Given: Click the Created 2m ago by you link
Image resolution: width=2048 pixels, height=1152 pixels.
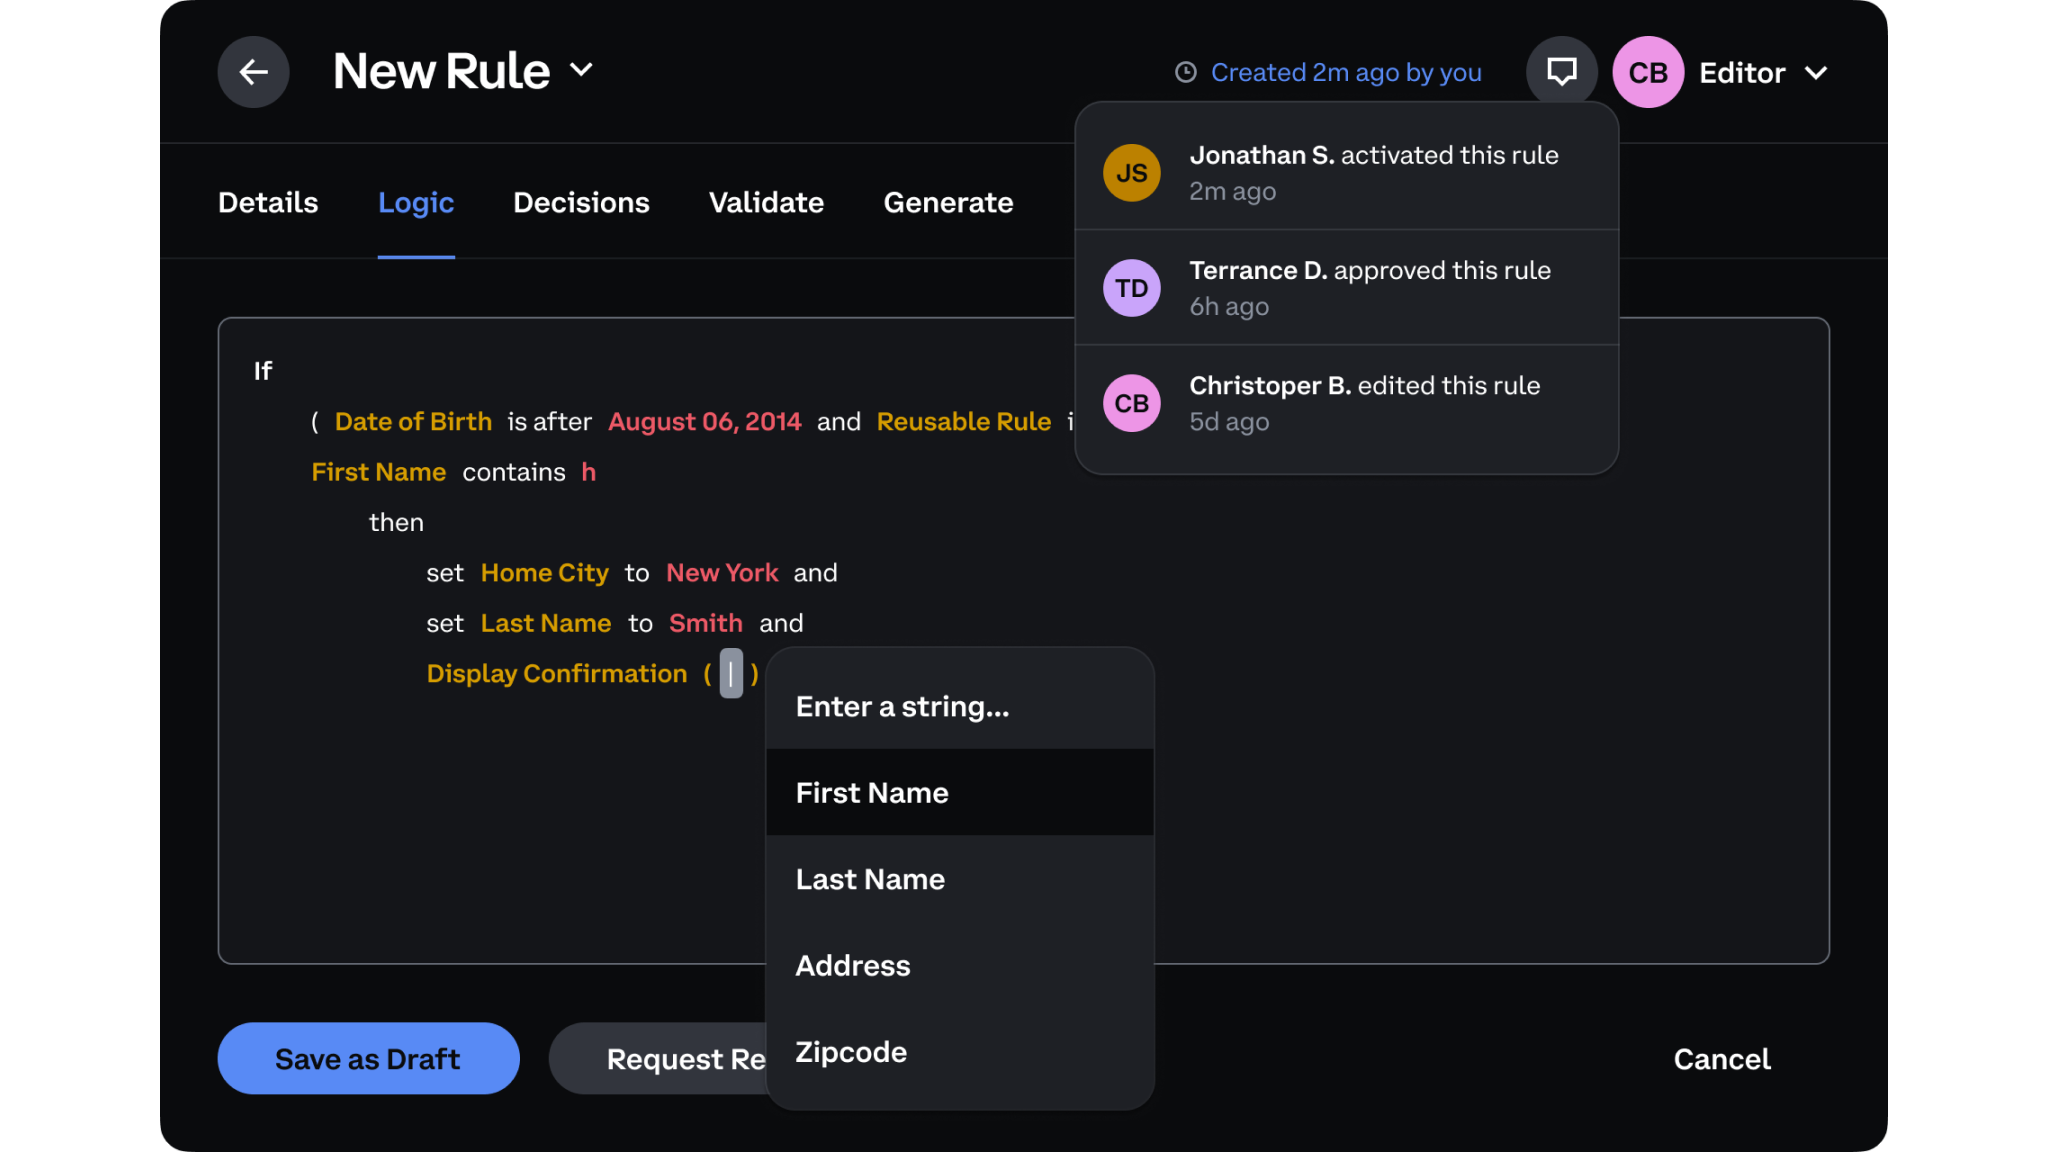Looking at the screenshot, I should (1346, 73).
